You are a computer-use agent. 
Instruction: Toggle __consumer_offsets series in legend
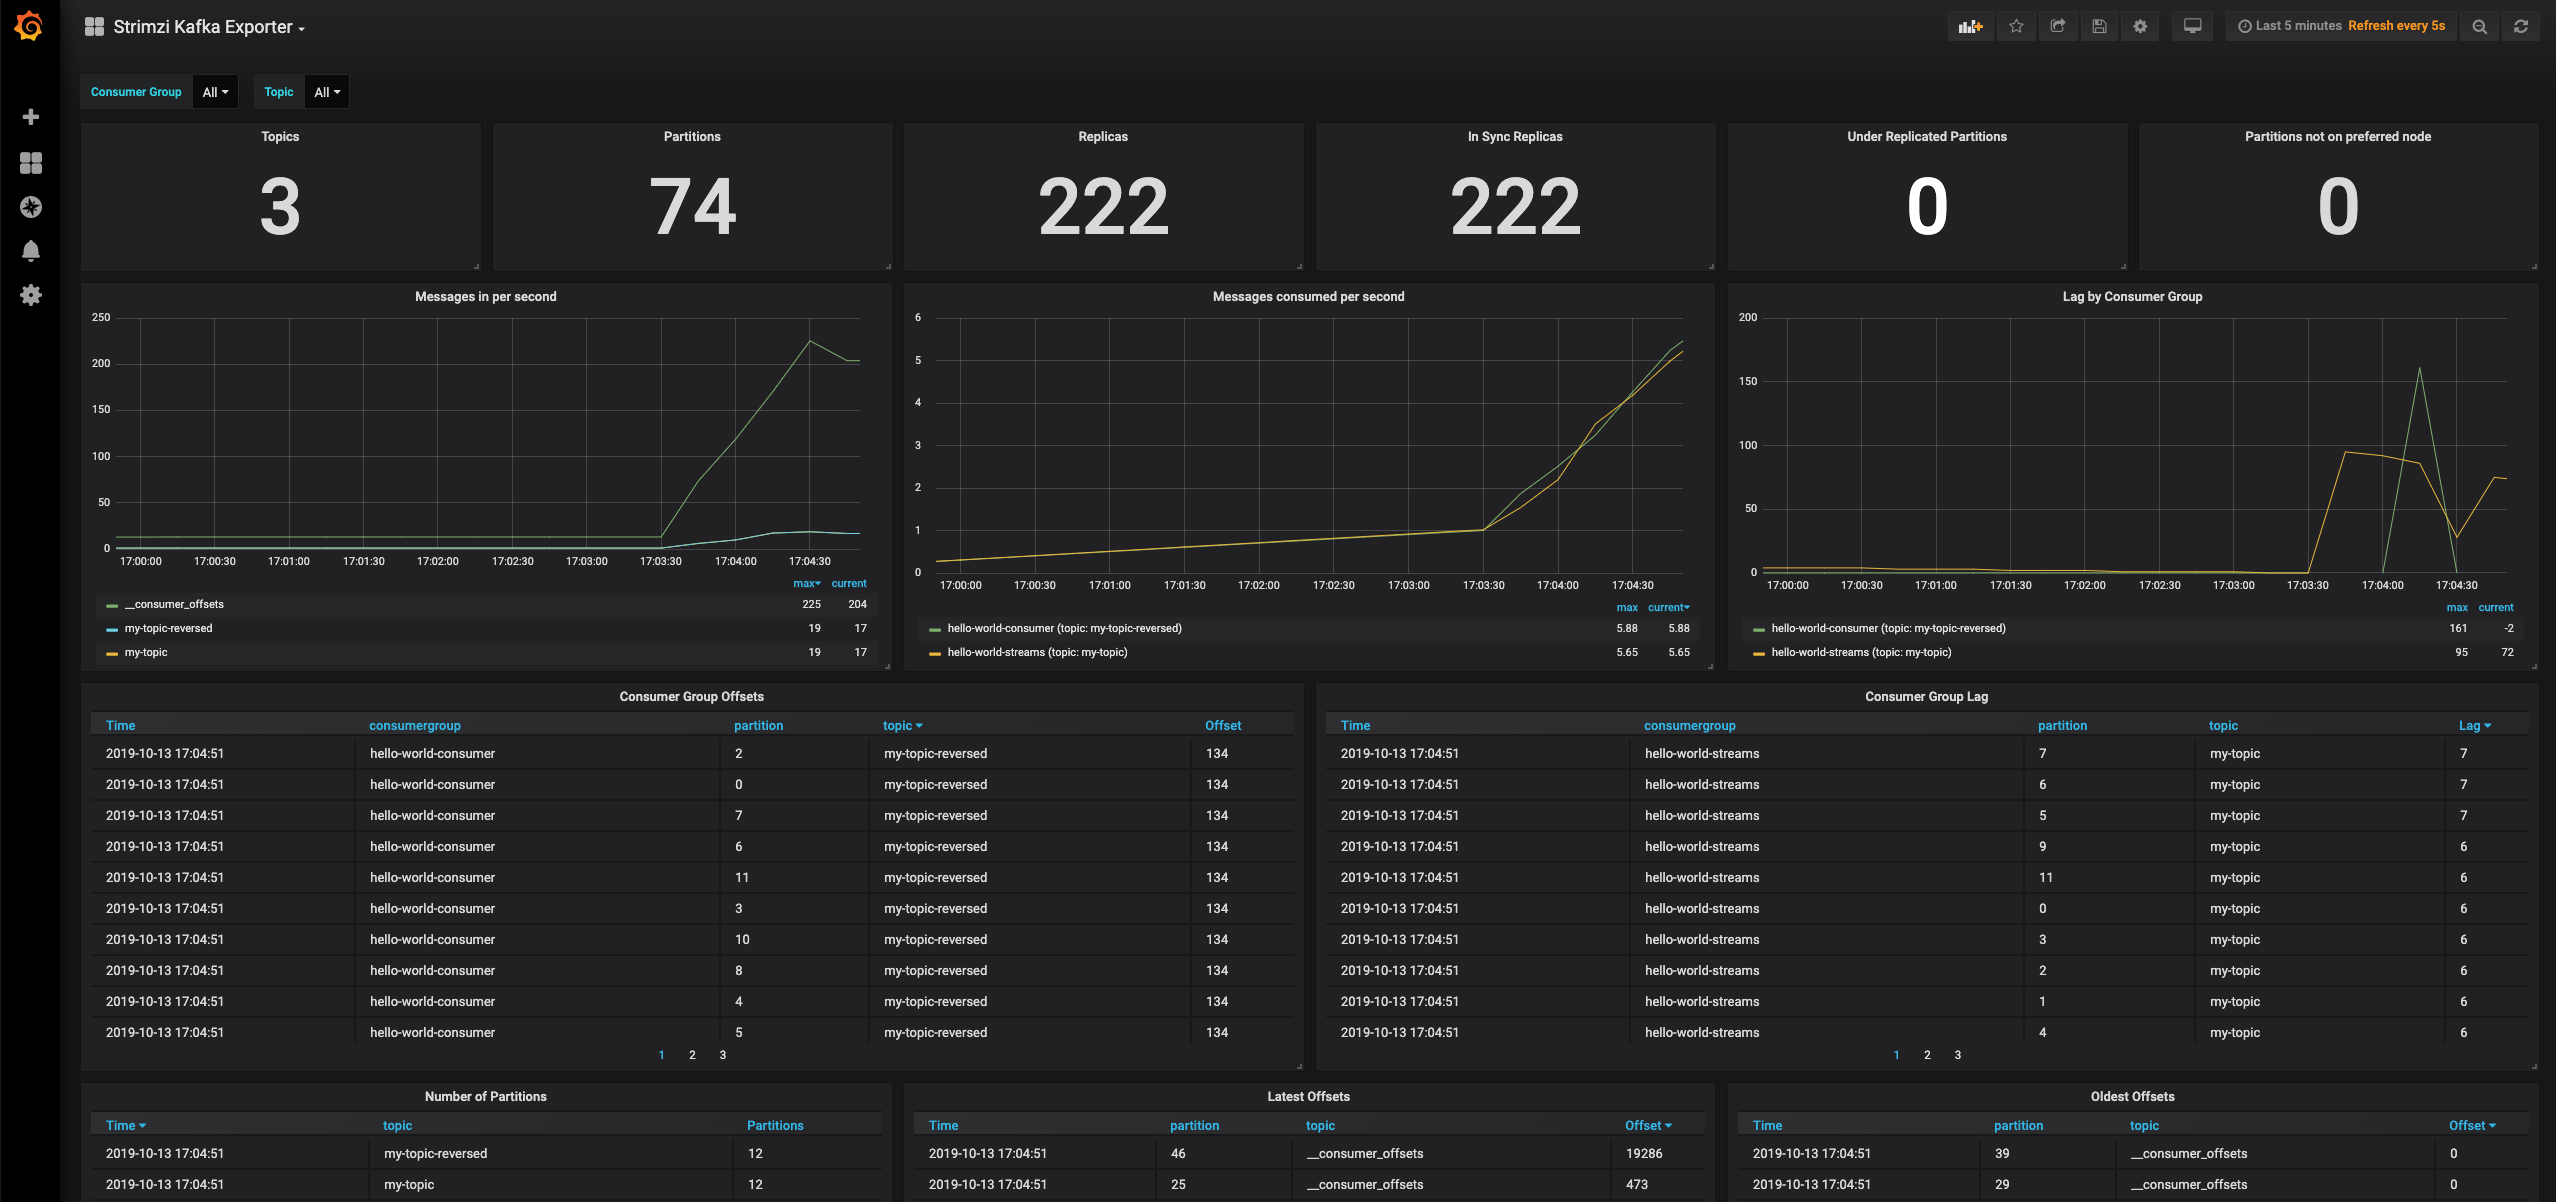(174, 604)
